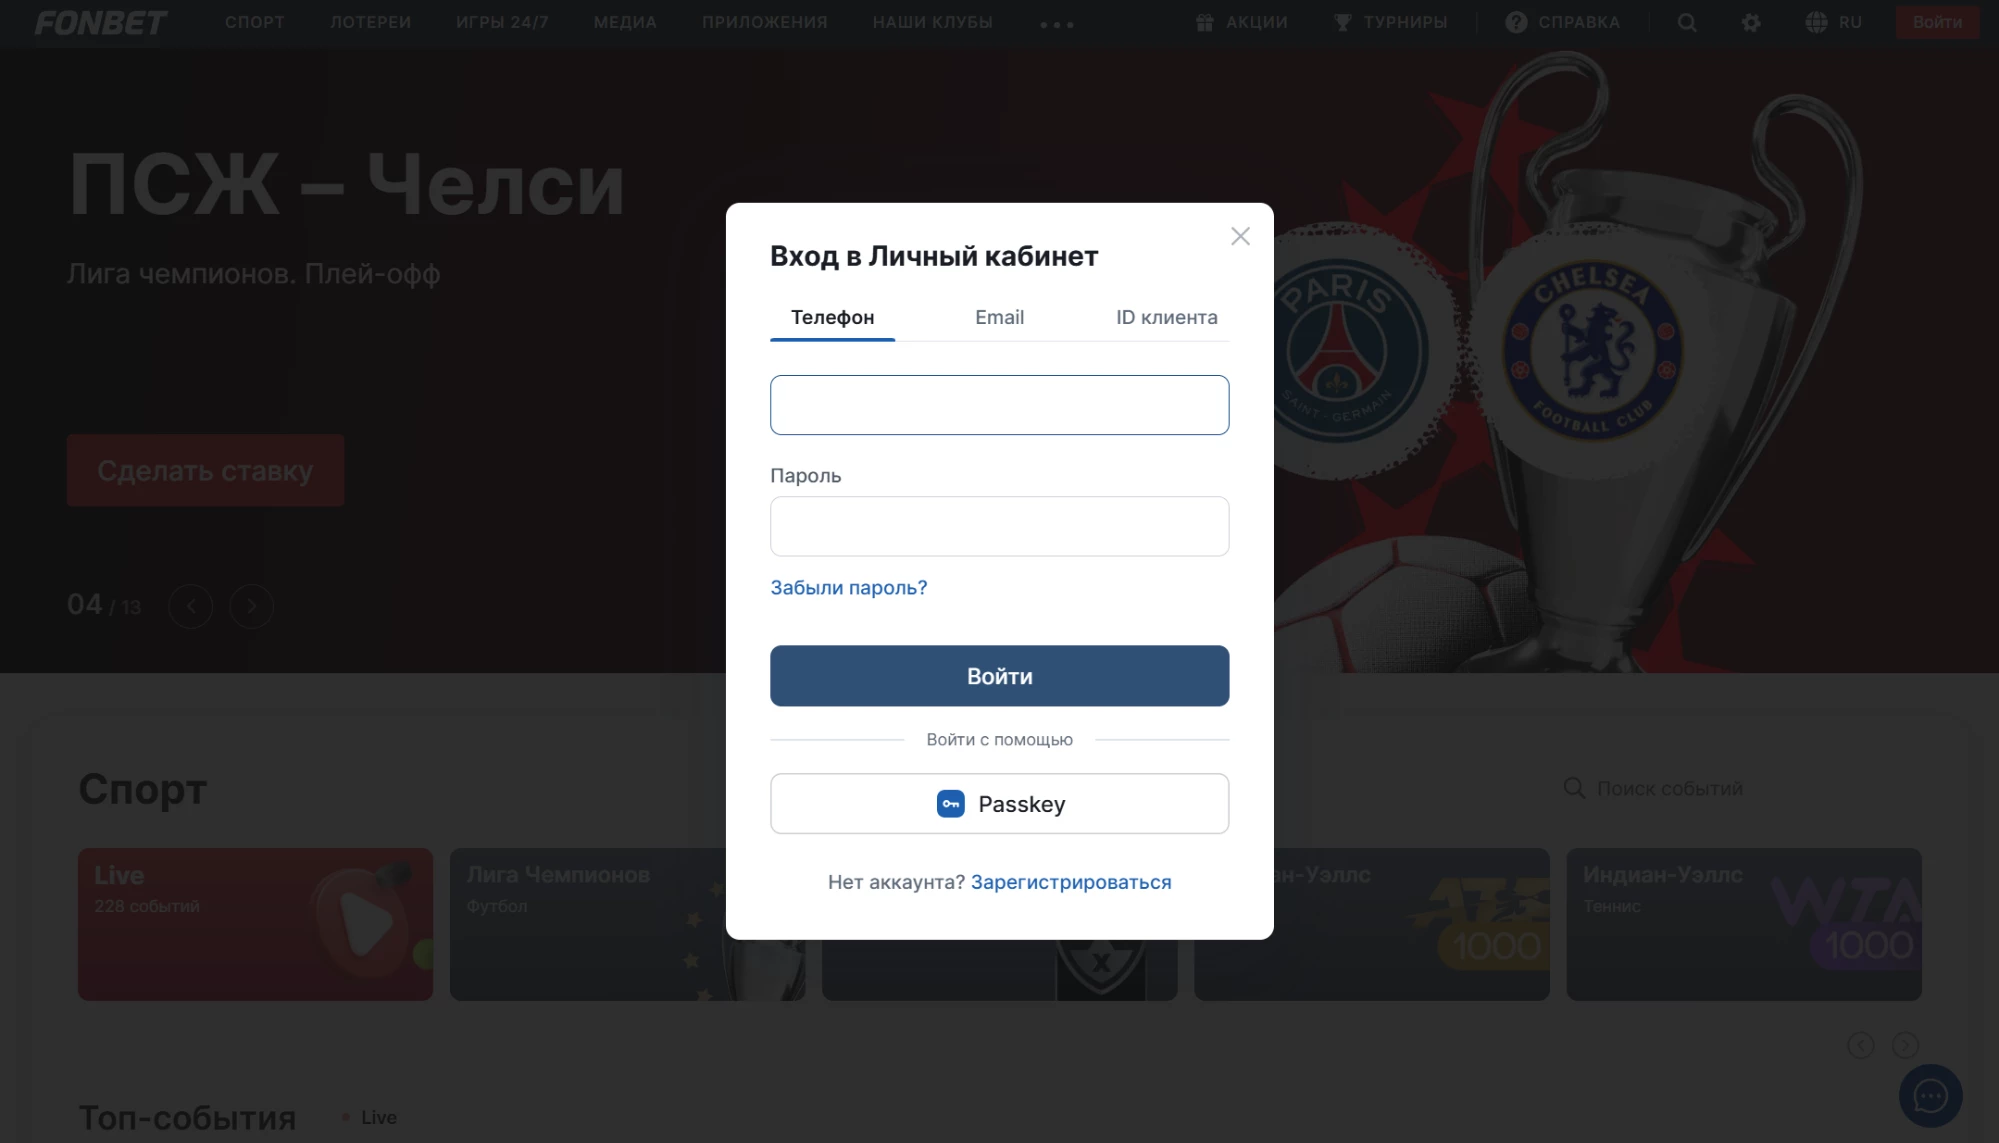The width and height of the screenshot is (1999, 1143).
Task: Click the Зарегистрироваться link
Action: (x=1071, y=882)
